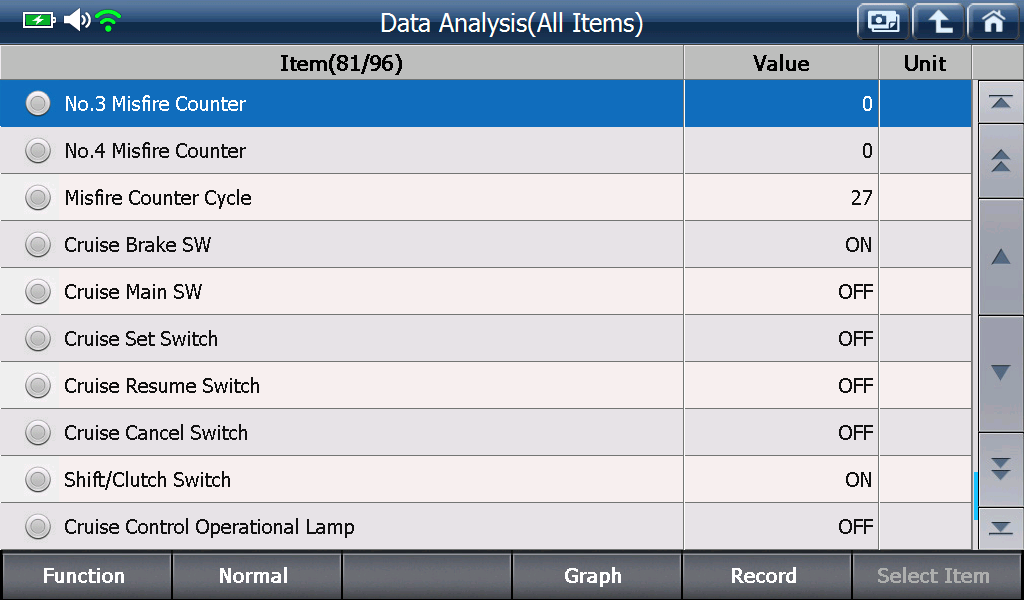Image resolution: width=1024 pixels, height=600 pixels.
Task: Go back using the up-arrow icon
Action: pyautogui.click(x=938, y=22)
